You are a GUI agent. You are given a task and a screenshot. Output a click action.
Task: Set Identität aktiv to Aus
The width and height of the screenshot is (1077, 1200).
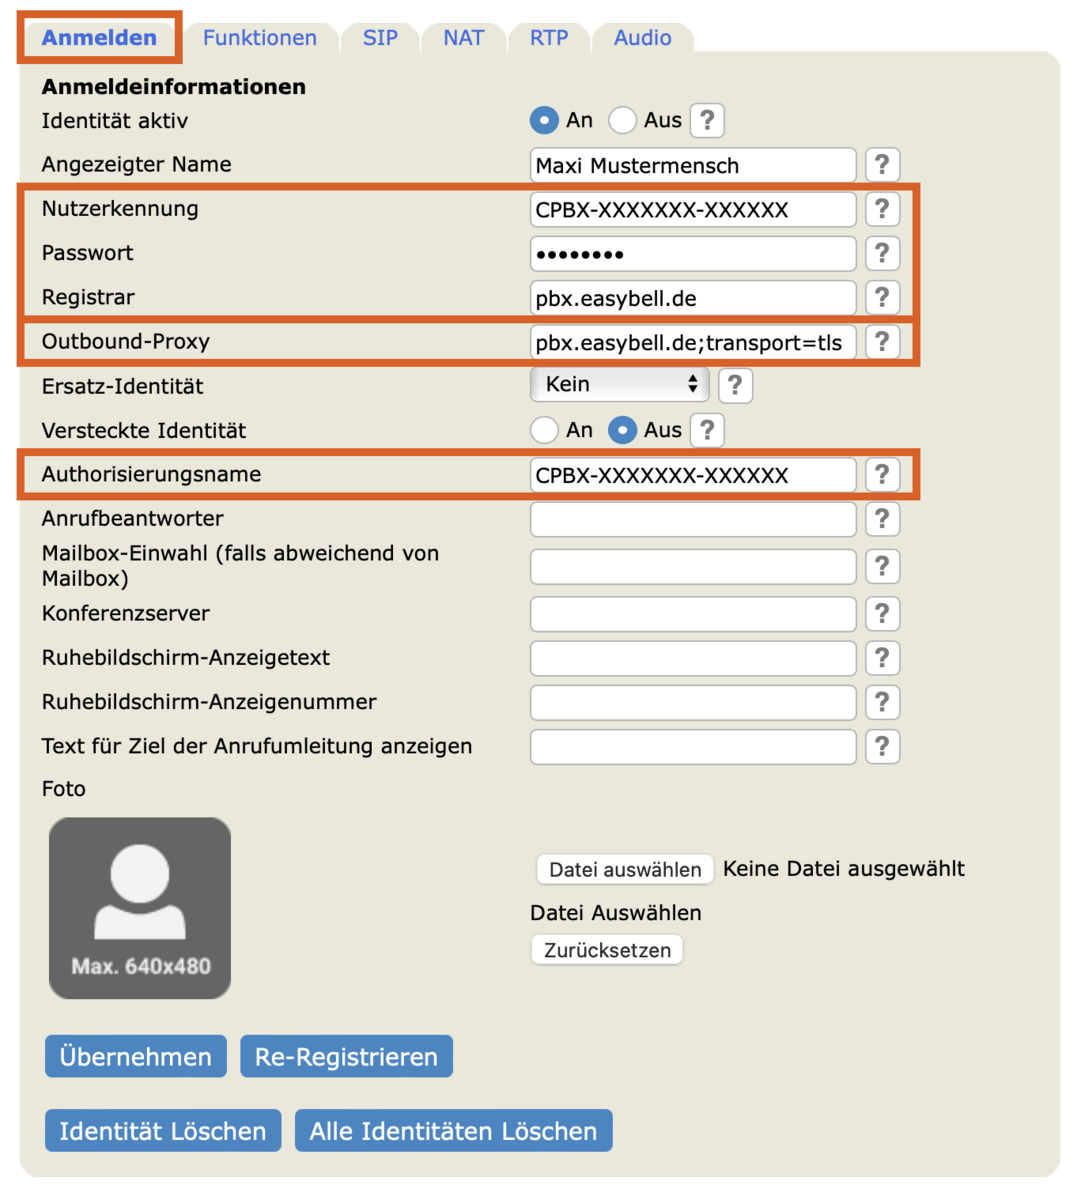(623, 121)
